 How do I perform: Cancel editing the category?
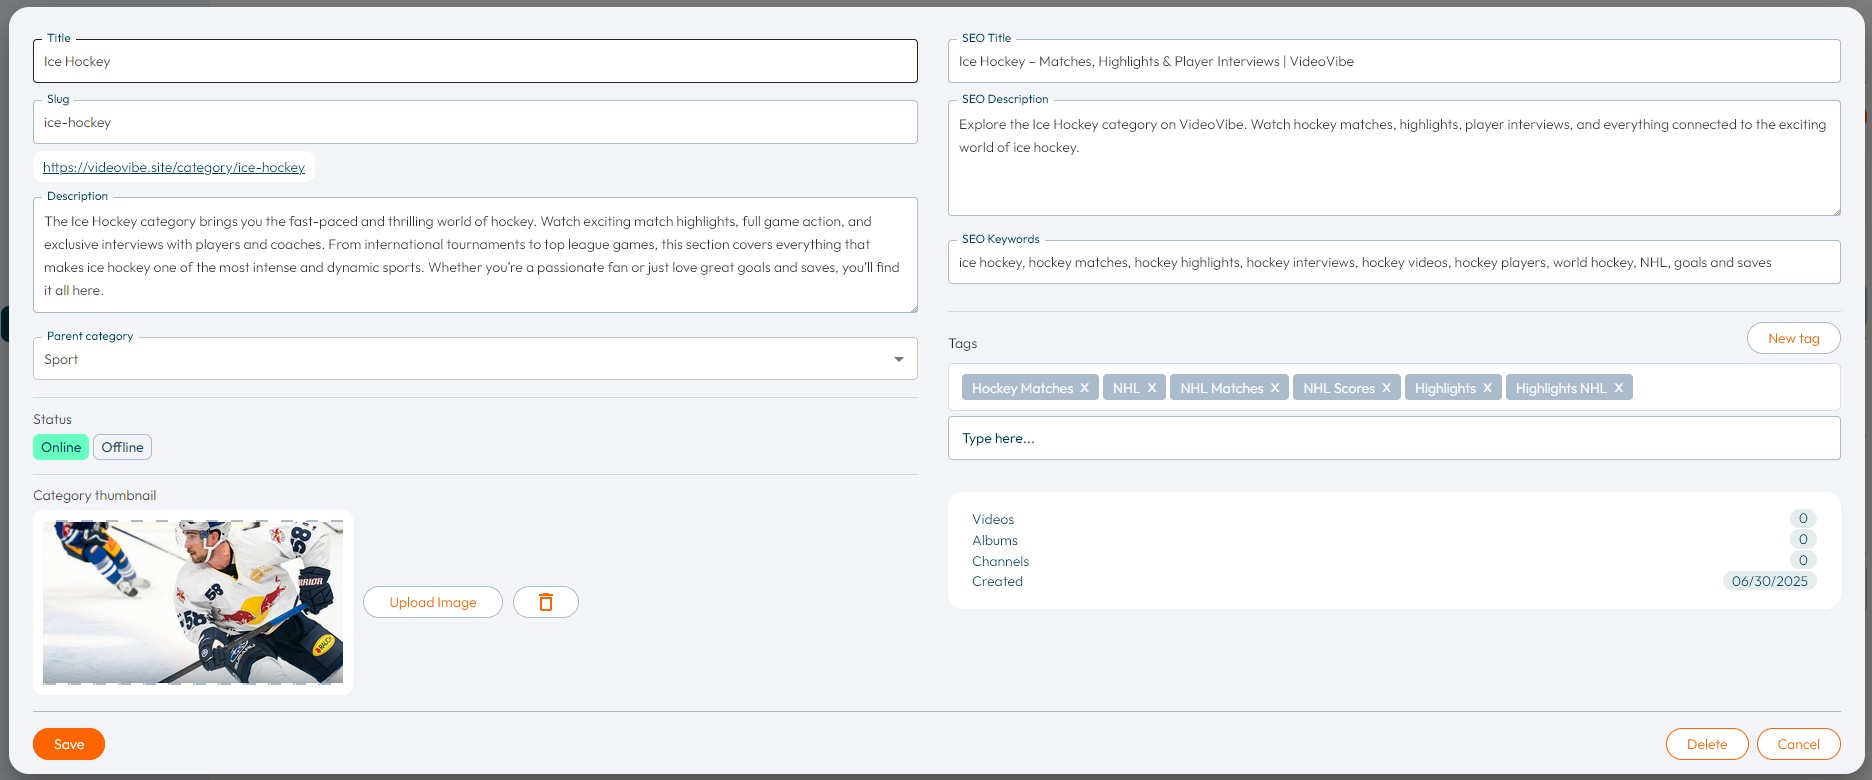(1798, 744)
